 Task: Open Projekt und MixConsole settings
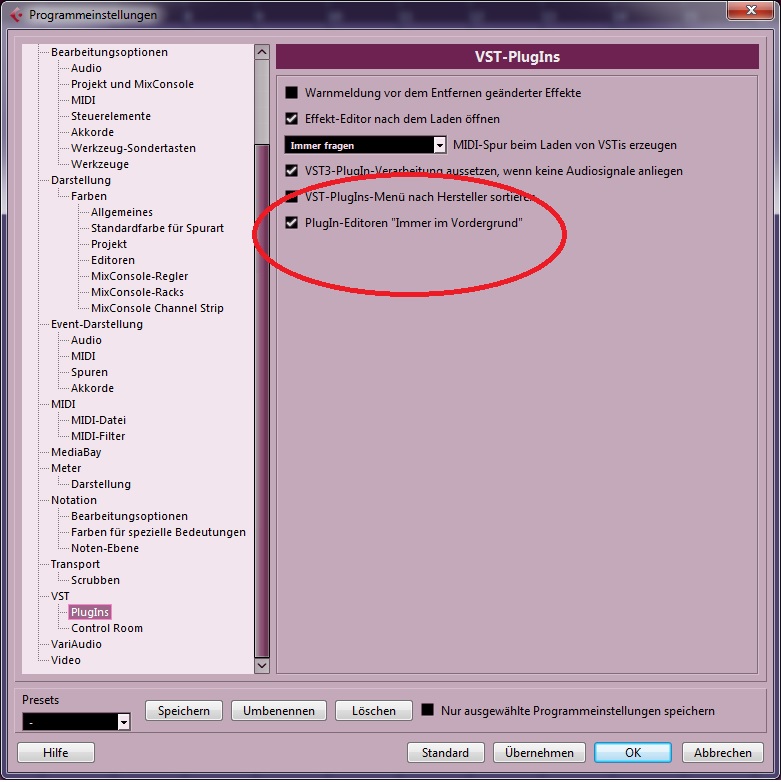click(x=132, y=84)
